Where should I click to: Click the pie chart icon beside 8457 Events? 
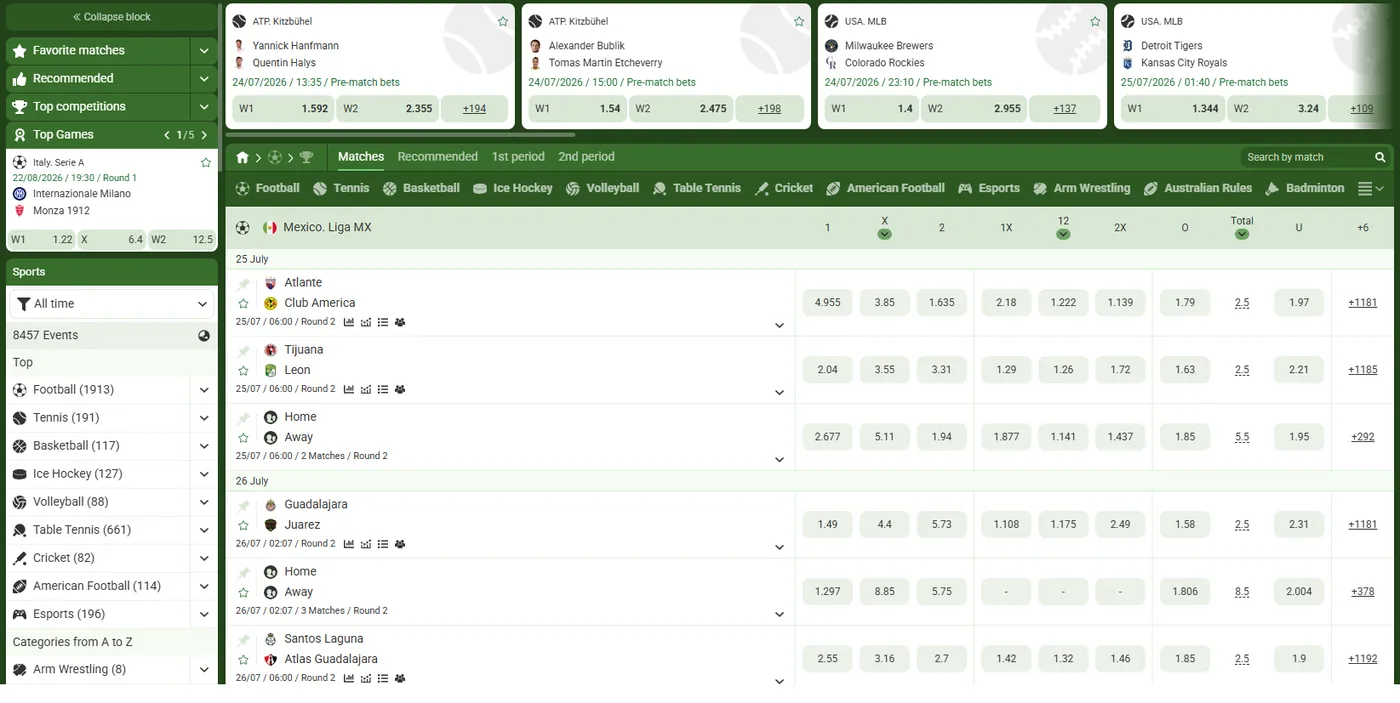click(204, 336)
